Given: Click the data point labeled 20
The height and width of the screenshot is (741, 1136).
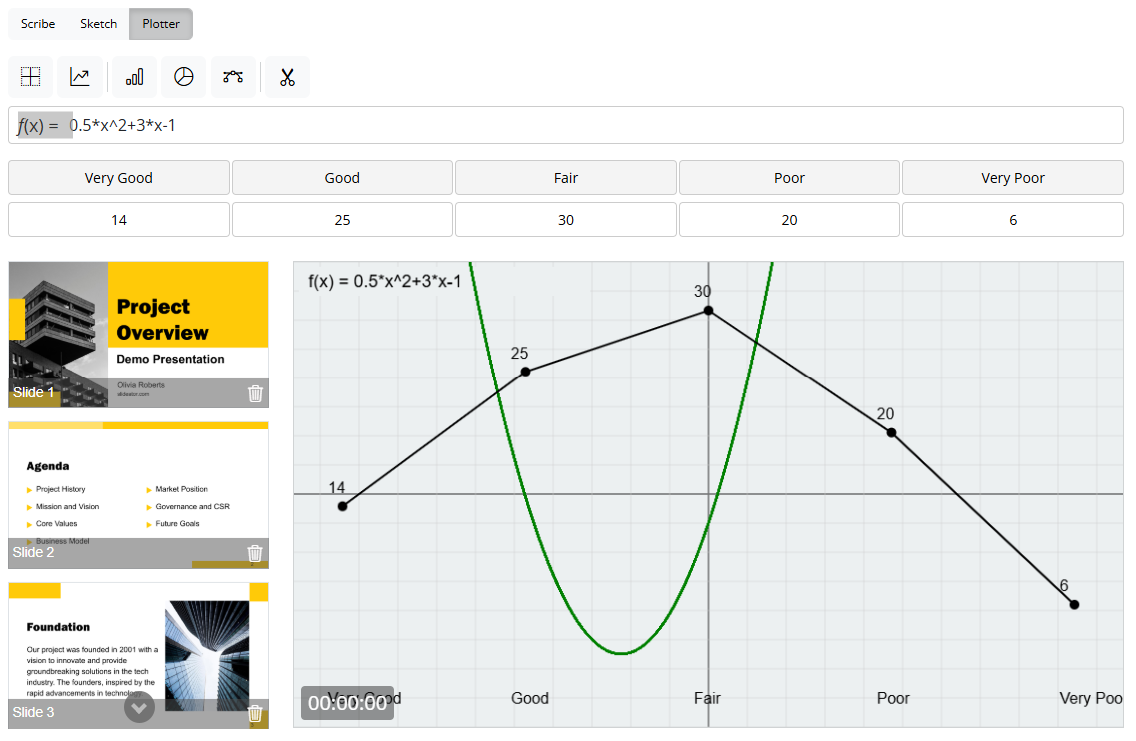Looking at the screenshot, I should (891, 432).
